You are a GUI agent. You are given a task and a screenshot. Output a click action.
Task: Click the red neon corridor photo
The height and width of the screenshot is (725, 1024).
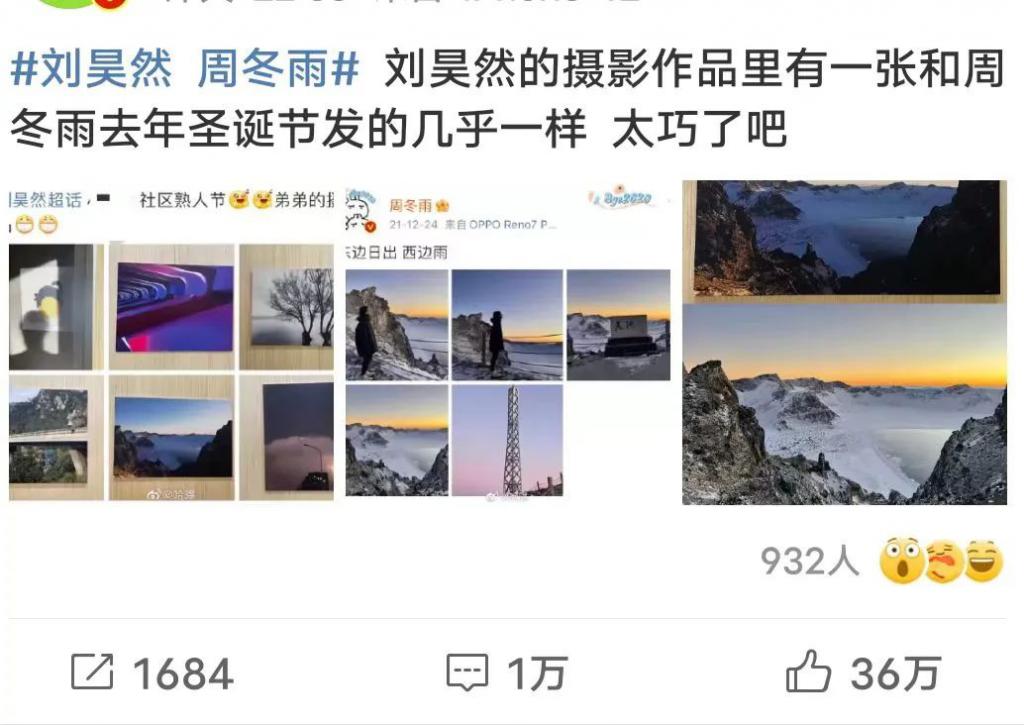click(x=174, y=307)
